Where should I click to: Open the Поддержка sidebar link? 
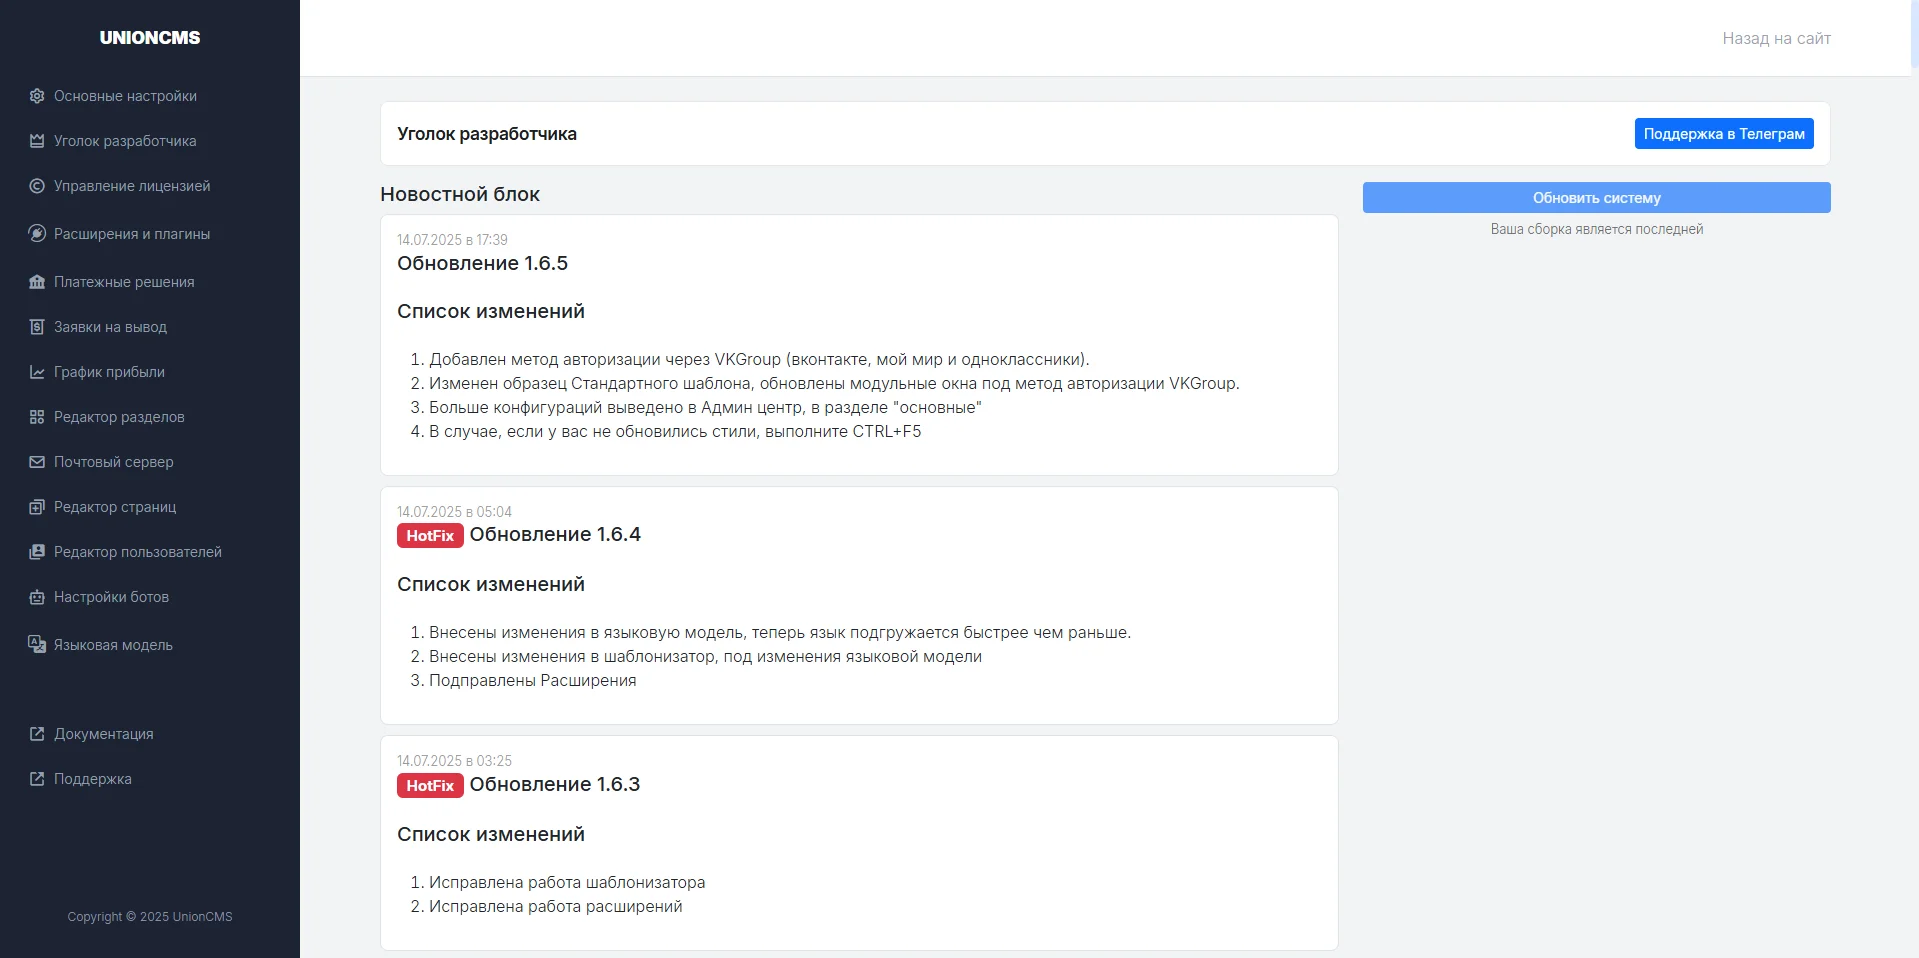point(93,779)
